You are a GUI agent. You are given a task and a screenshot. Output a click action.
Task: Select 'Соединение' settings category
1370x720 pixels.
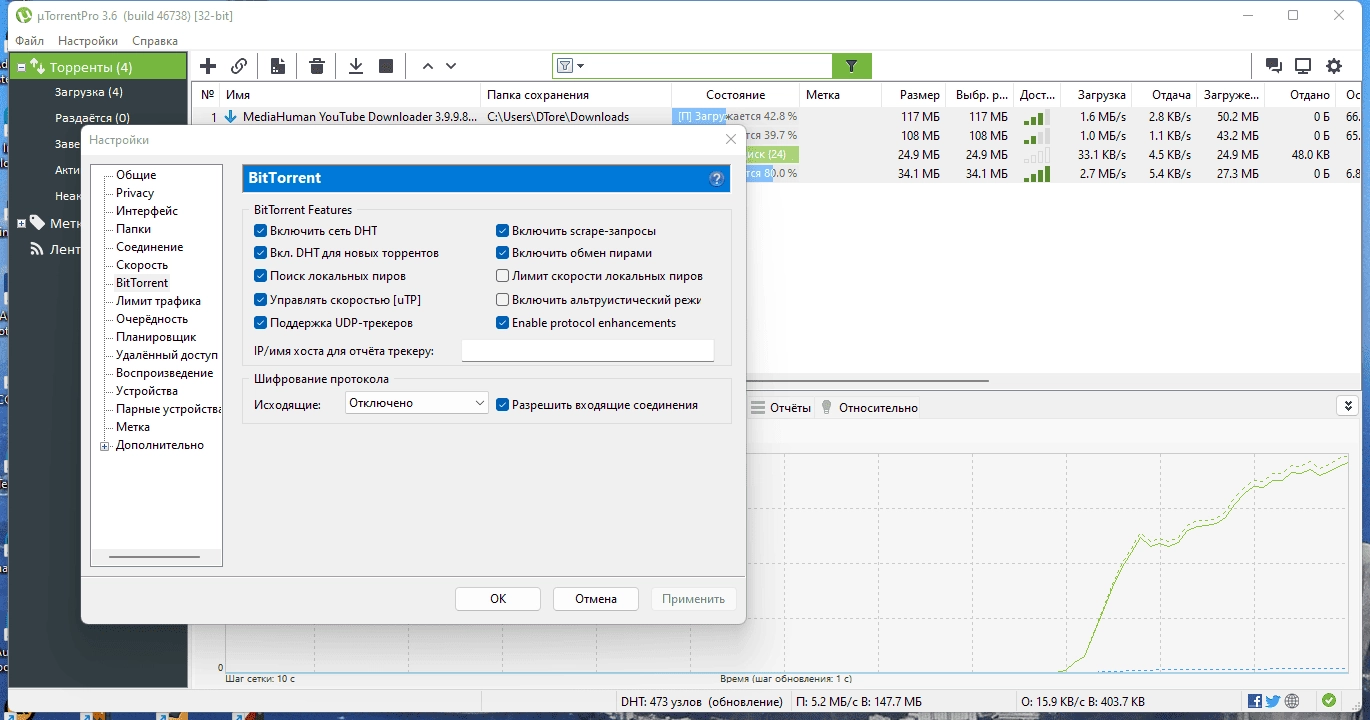[x=150, y=247]
